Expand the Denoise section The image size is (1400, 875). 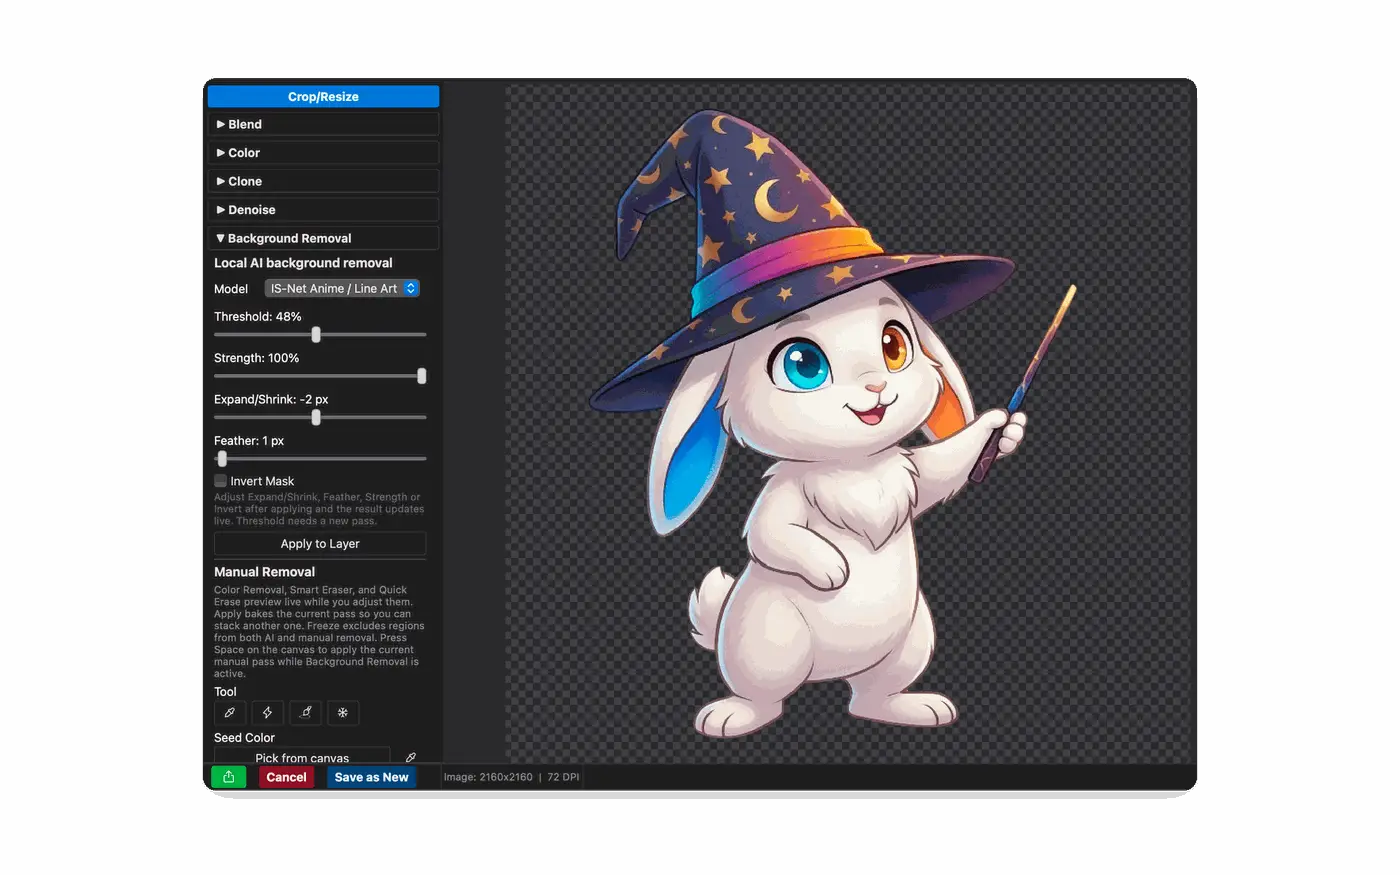click(323, 210)
